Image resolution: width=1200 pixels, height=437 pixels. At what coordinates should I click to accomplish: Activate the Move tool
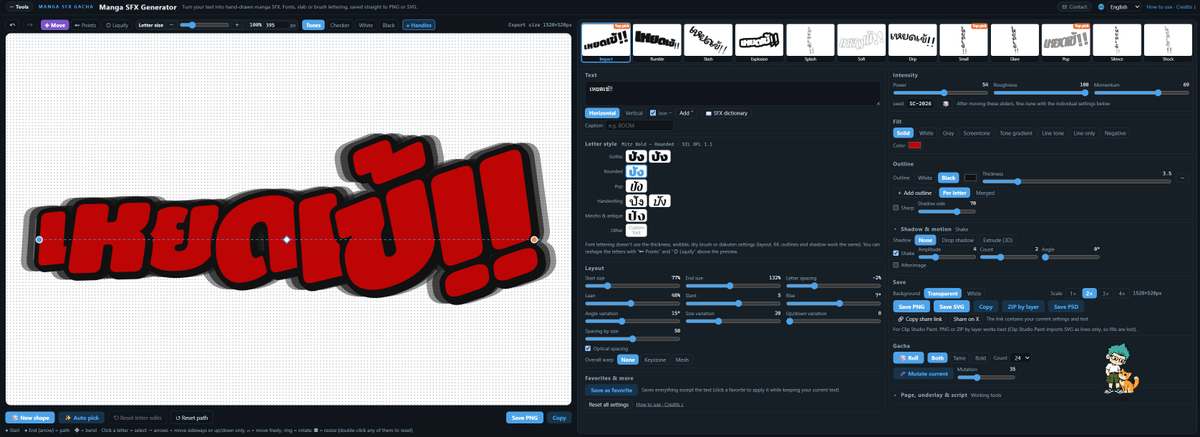coord(55,24)
